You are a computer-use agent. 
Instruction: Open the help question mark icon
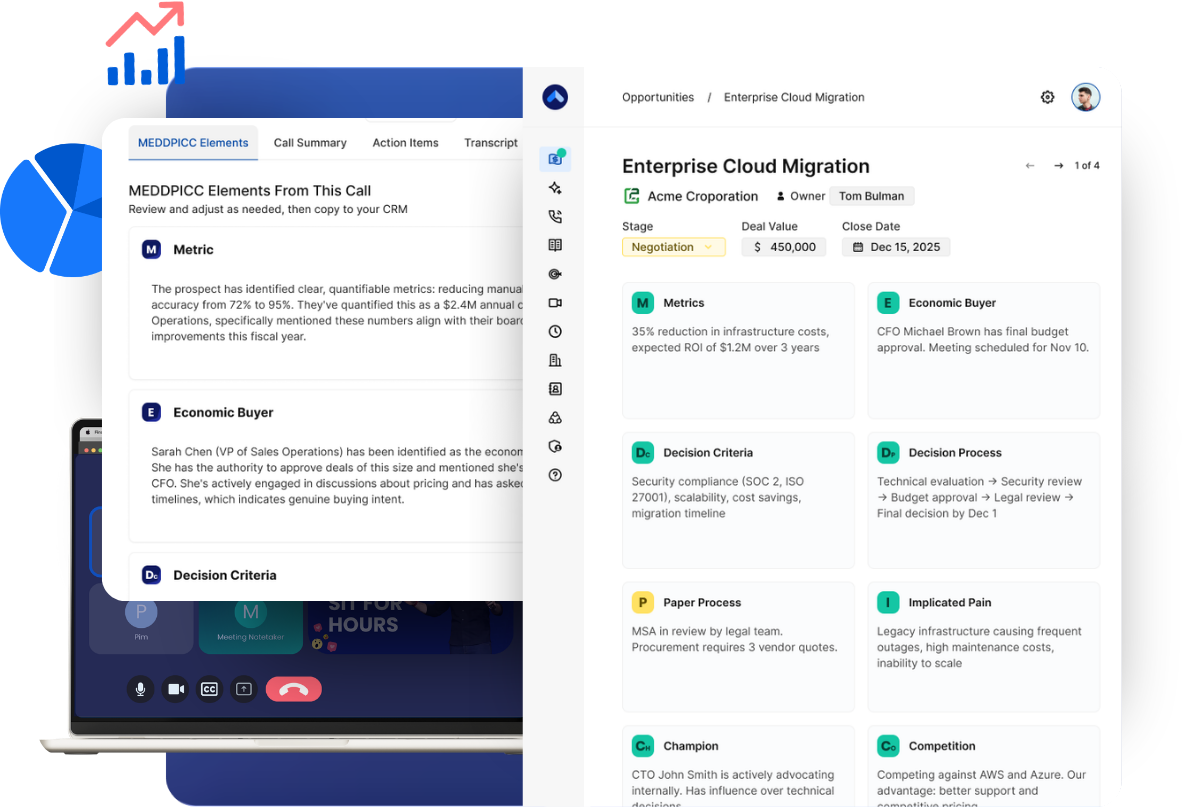pyautogui.click(x=555, y=475)
